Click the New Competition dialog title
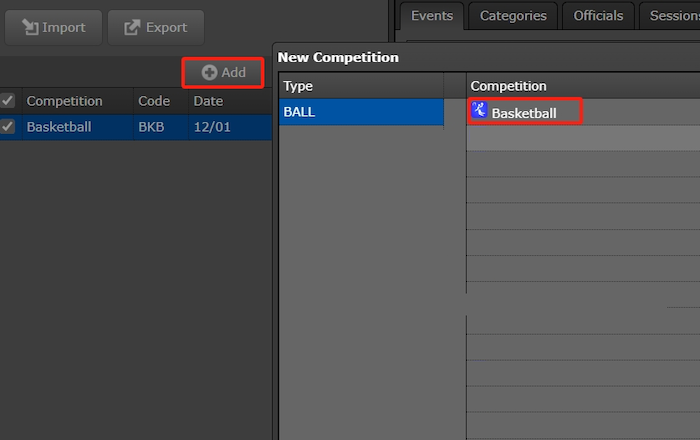Image resolution: width=700 pixels, height=440 pixels. tap(338, 57)
